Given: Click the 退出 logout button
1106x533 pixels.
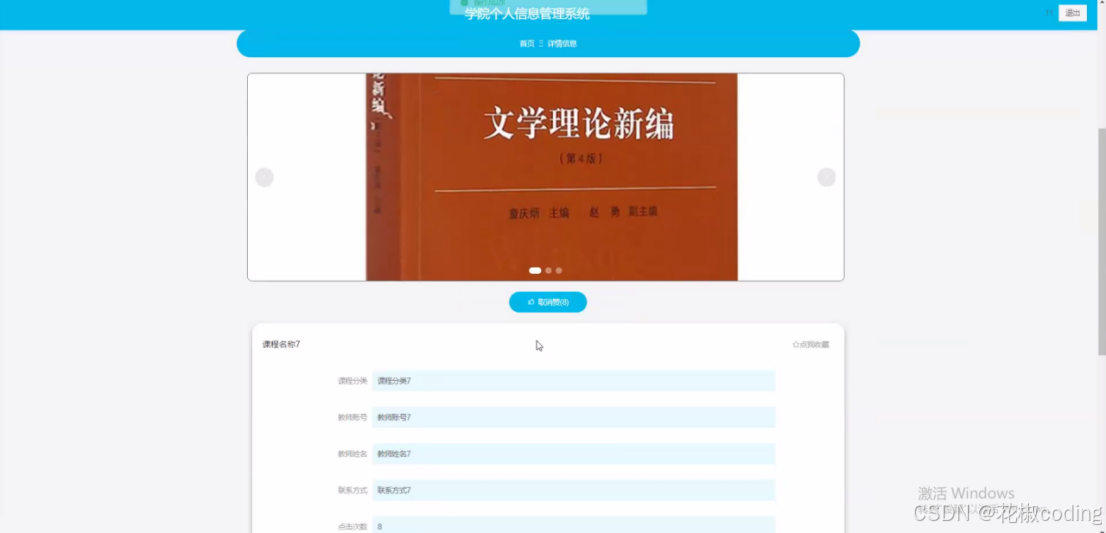Looking at the screenshot, I should 1072,13.
